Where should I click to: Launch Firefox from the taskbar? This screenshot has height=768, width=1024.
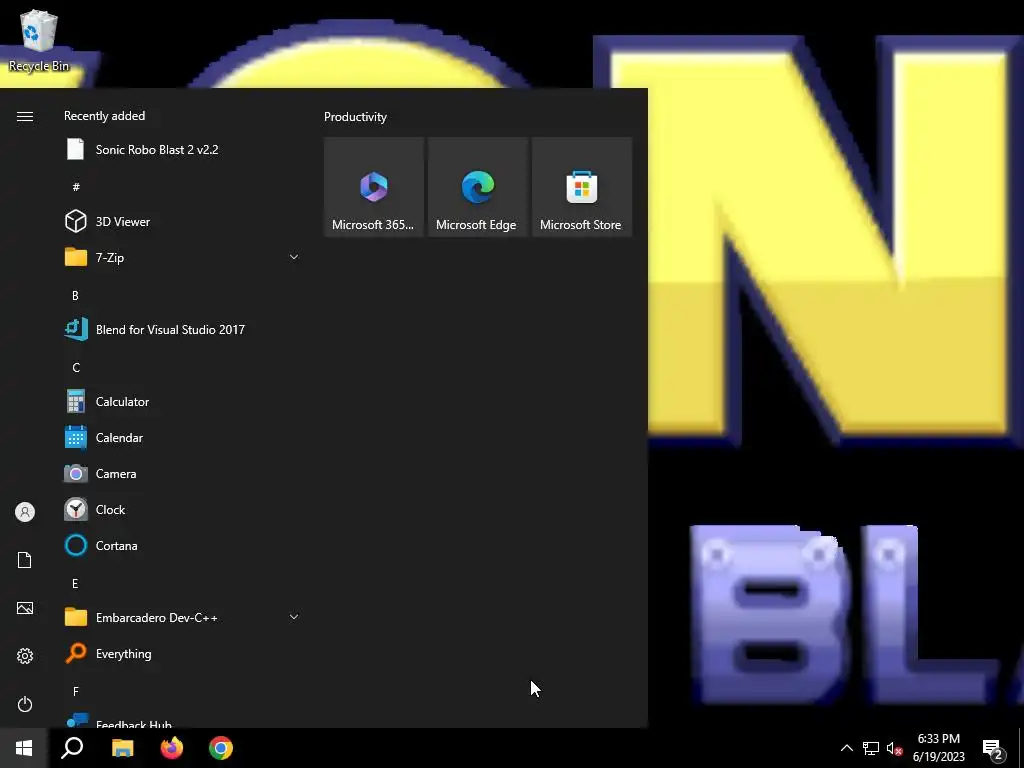[172, 748]
